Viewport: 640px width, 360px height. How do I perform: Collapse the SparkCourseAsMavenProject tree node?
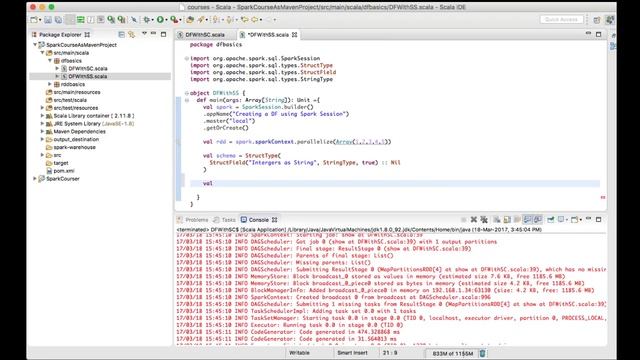tap(35, 44)
